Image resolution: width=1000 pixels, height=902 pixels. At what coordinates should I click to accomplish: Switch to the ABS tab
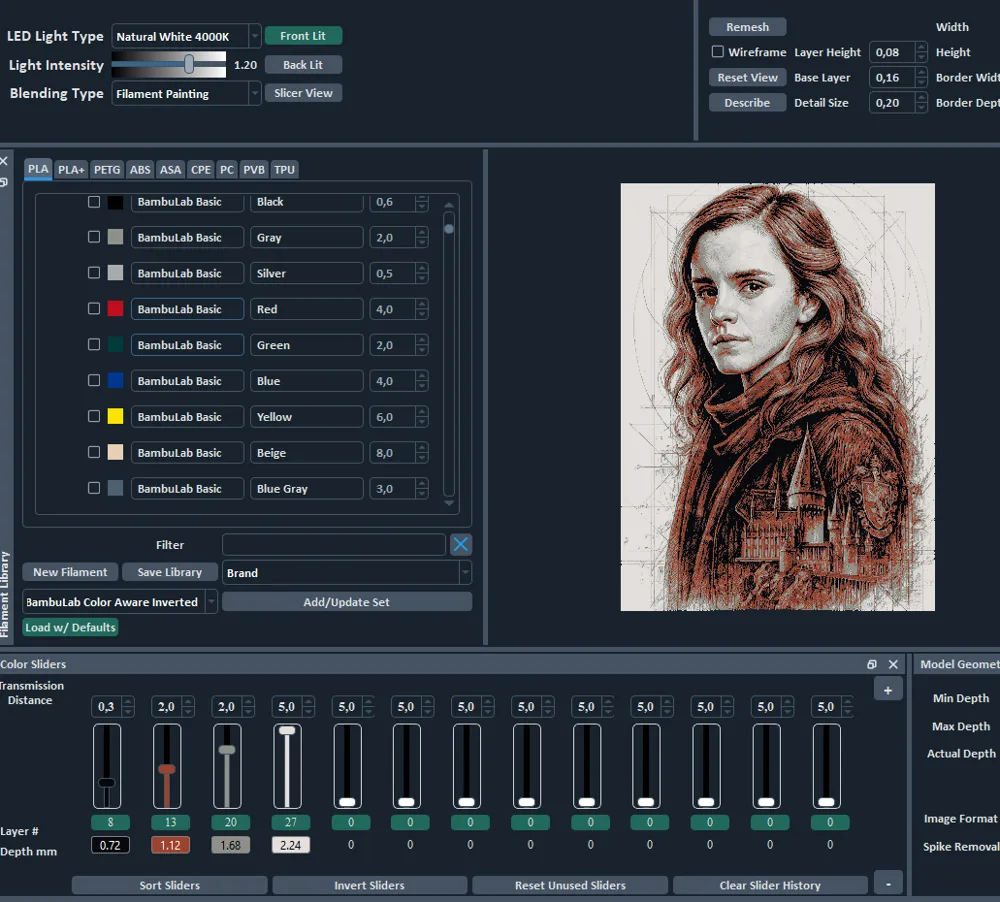(x=140, y=170)
